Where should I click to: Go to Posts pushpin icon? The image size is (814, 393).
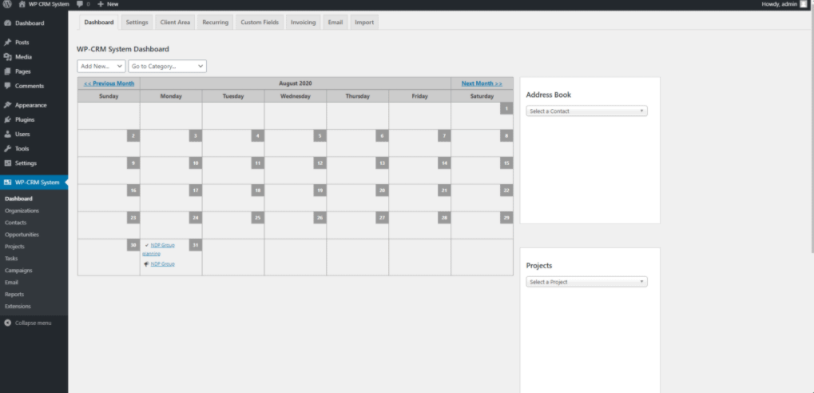point(7,43)
